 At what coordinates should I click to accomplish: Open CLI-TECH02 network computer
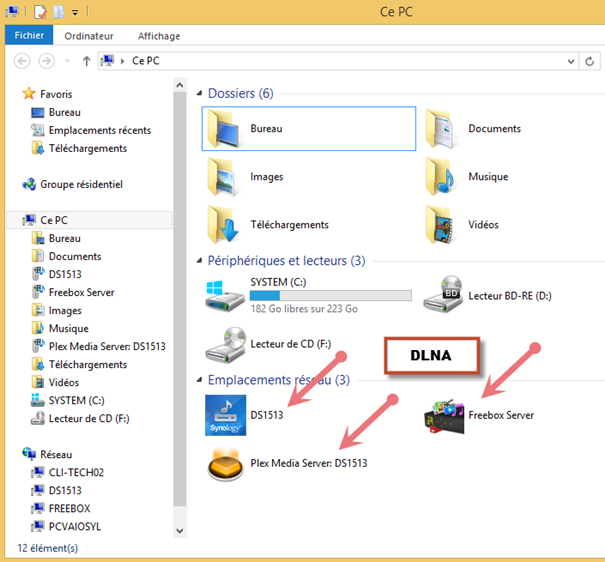(76, 473)
